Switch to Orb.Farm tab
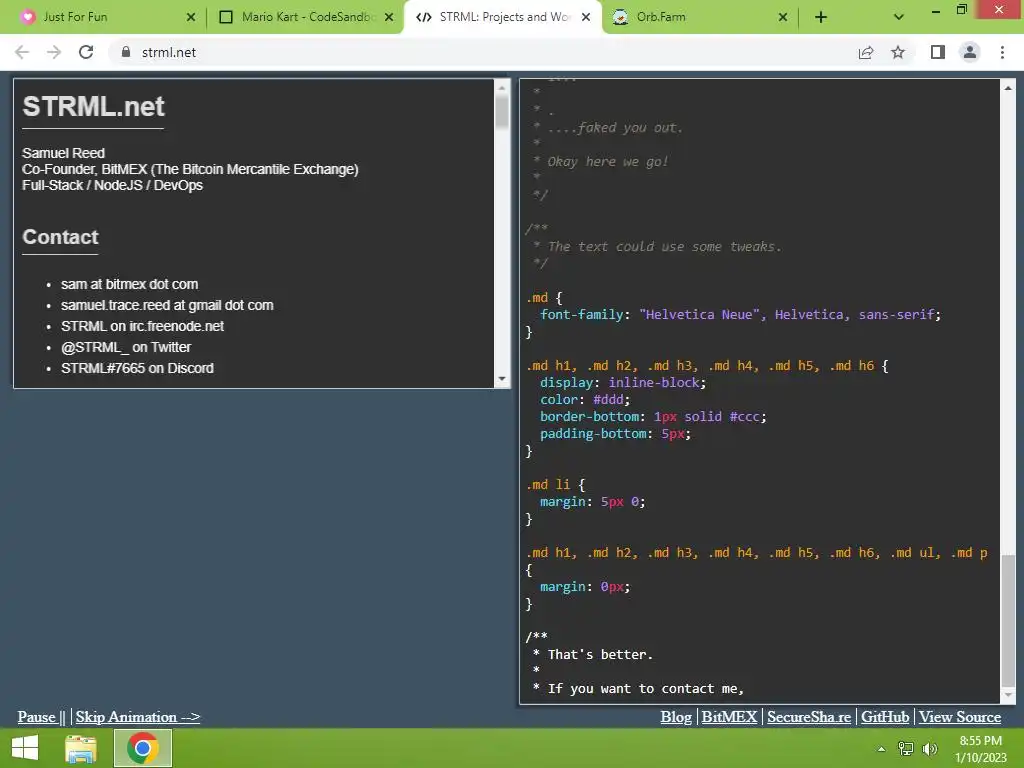The height and width of the screenshot is (768, 1024). point(699,17)
